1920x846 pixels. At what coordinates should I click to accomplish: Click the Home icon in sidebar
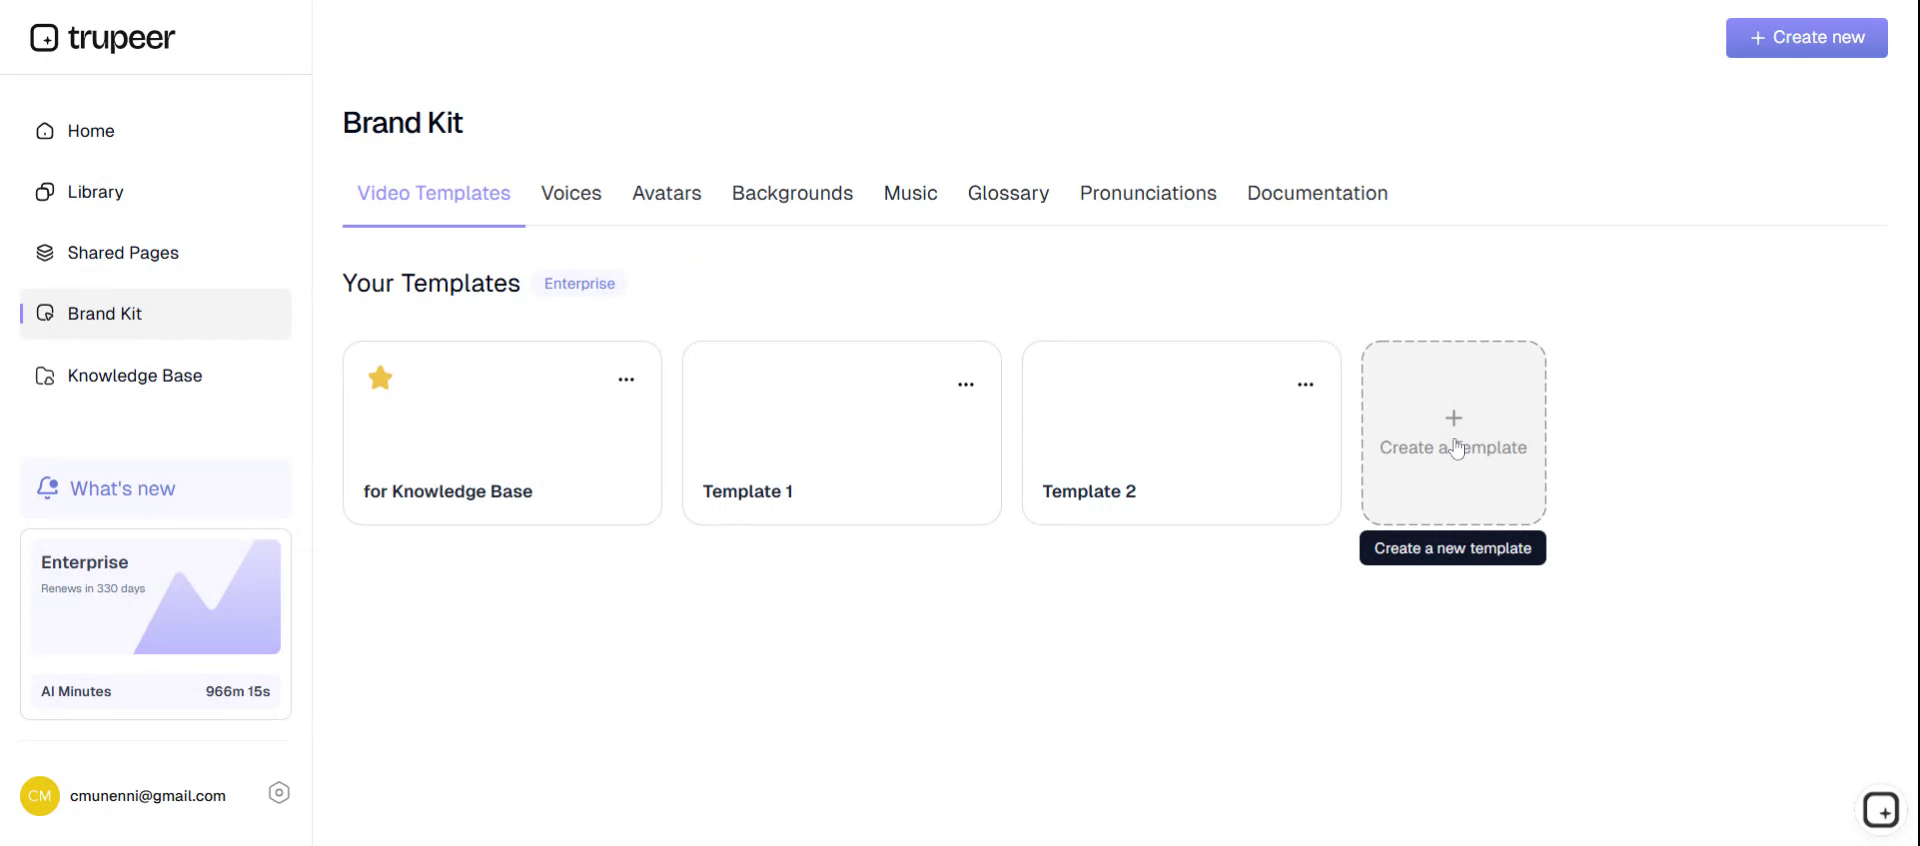(x=45, y=131)
